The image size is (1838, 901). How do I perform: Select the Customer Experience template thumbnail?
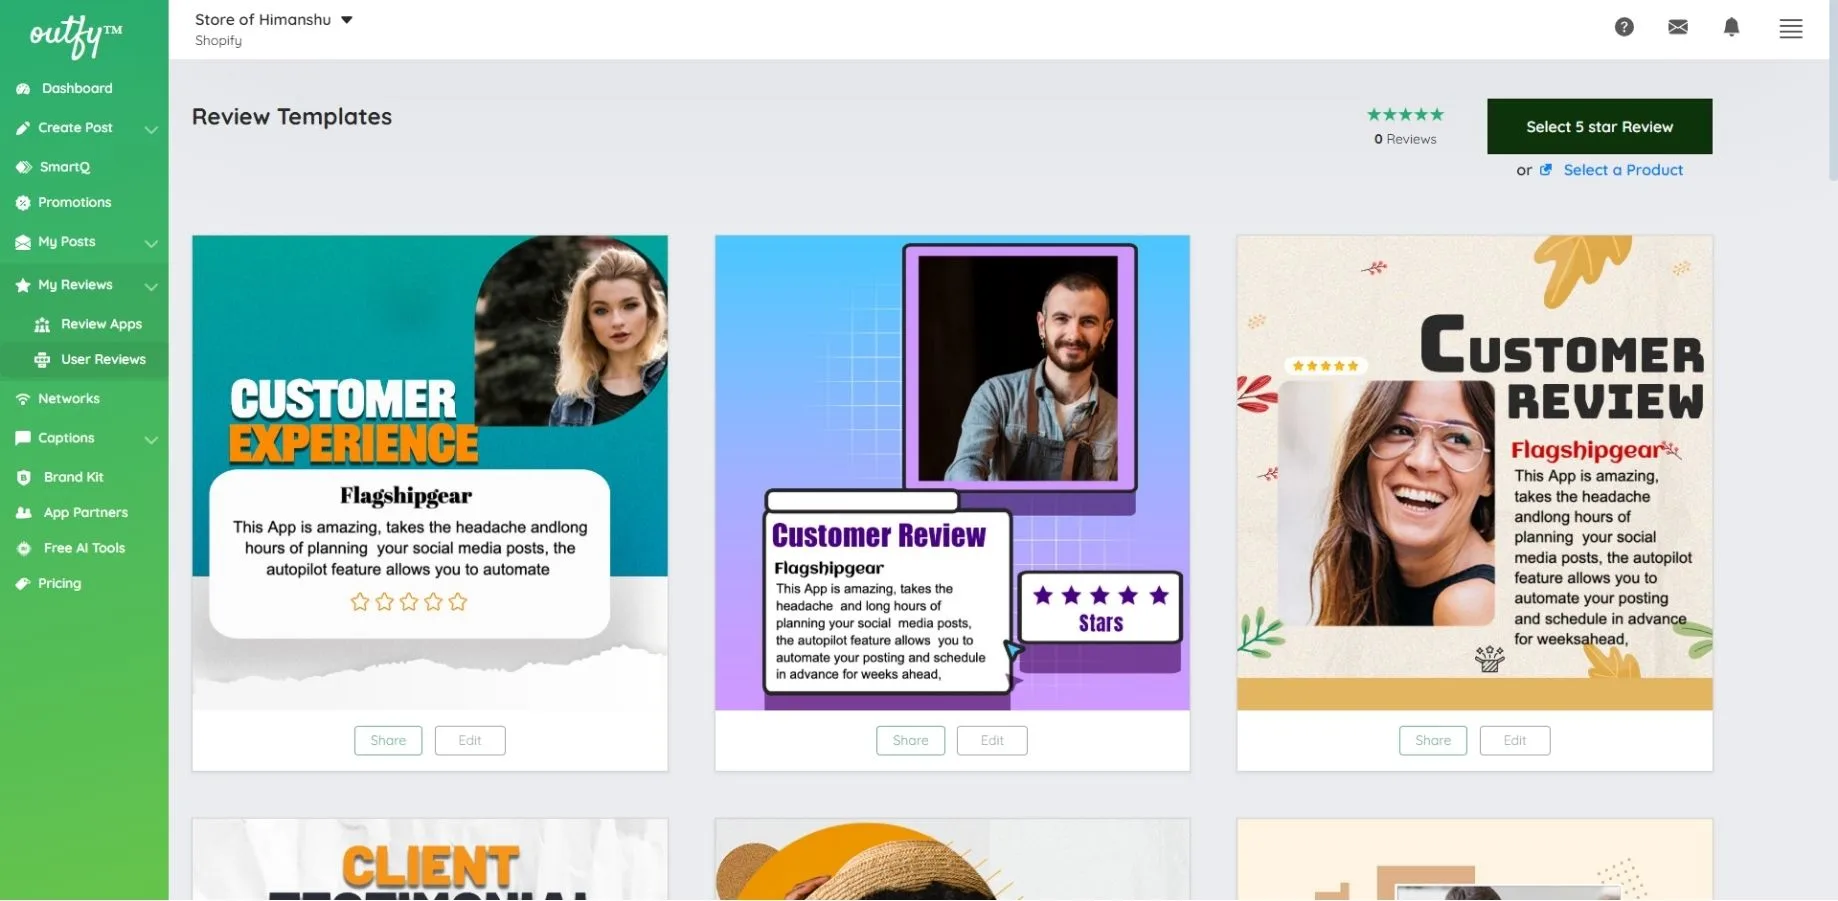[x=429, y=472]
